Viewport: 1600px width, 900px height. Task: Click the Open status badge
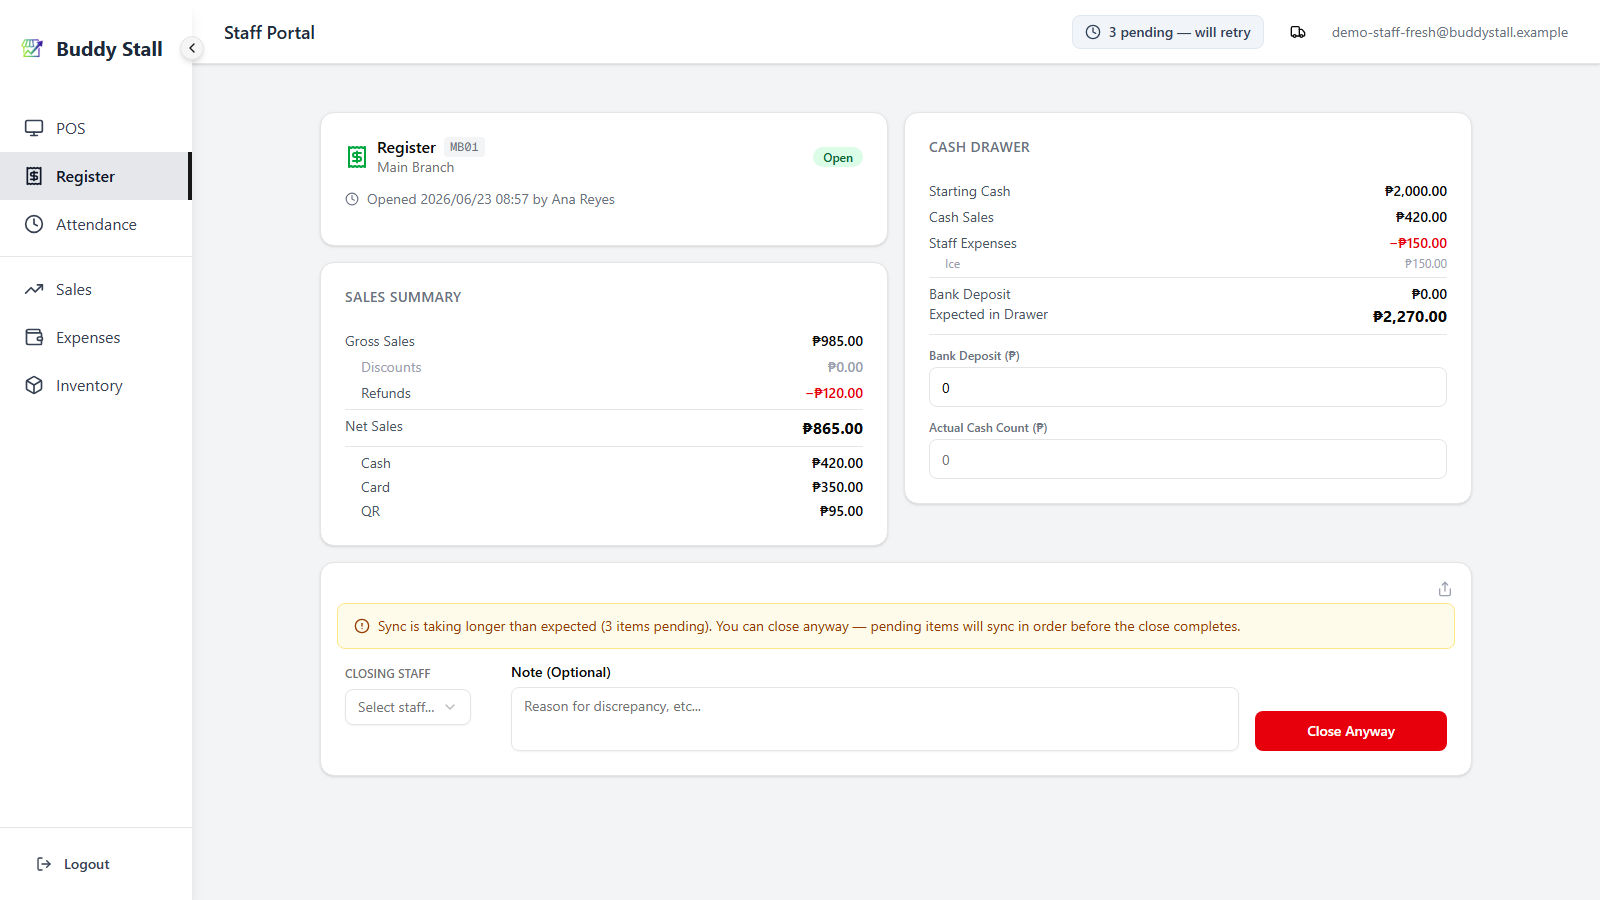coord(838,157)
